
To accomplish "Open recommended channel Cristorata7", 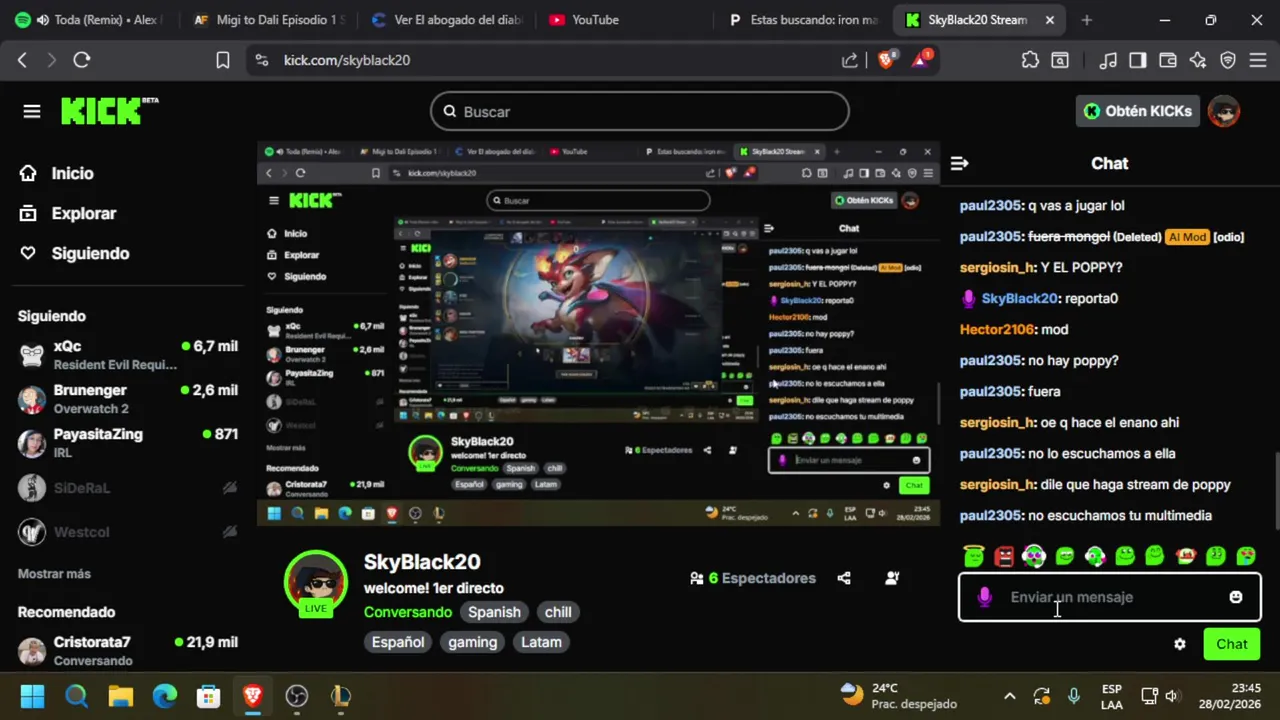I will (x=128, y=651).
